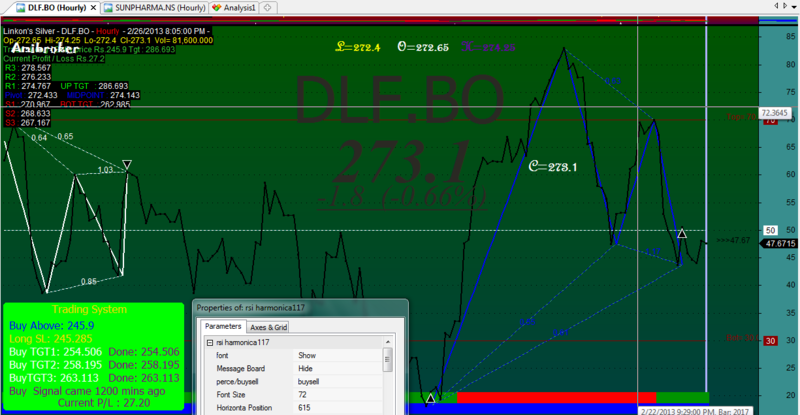Click the R2 : 276.233 resistance label
Image resolution: width=800 pixels, height=415 pixels.
coord(28,77)
